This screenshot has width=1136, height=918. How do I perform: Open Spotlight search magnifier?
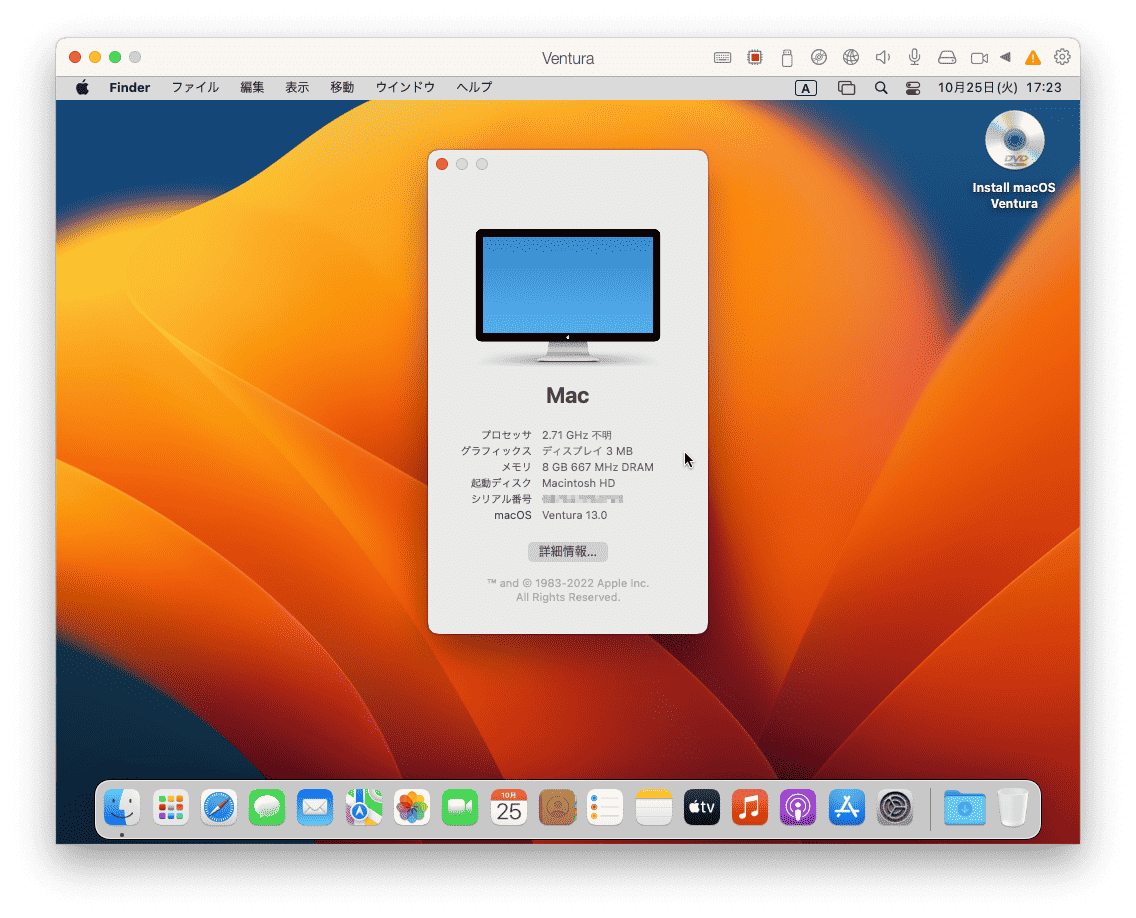coord(880,88)
